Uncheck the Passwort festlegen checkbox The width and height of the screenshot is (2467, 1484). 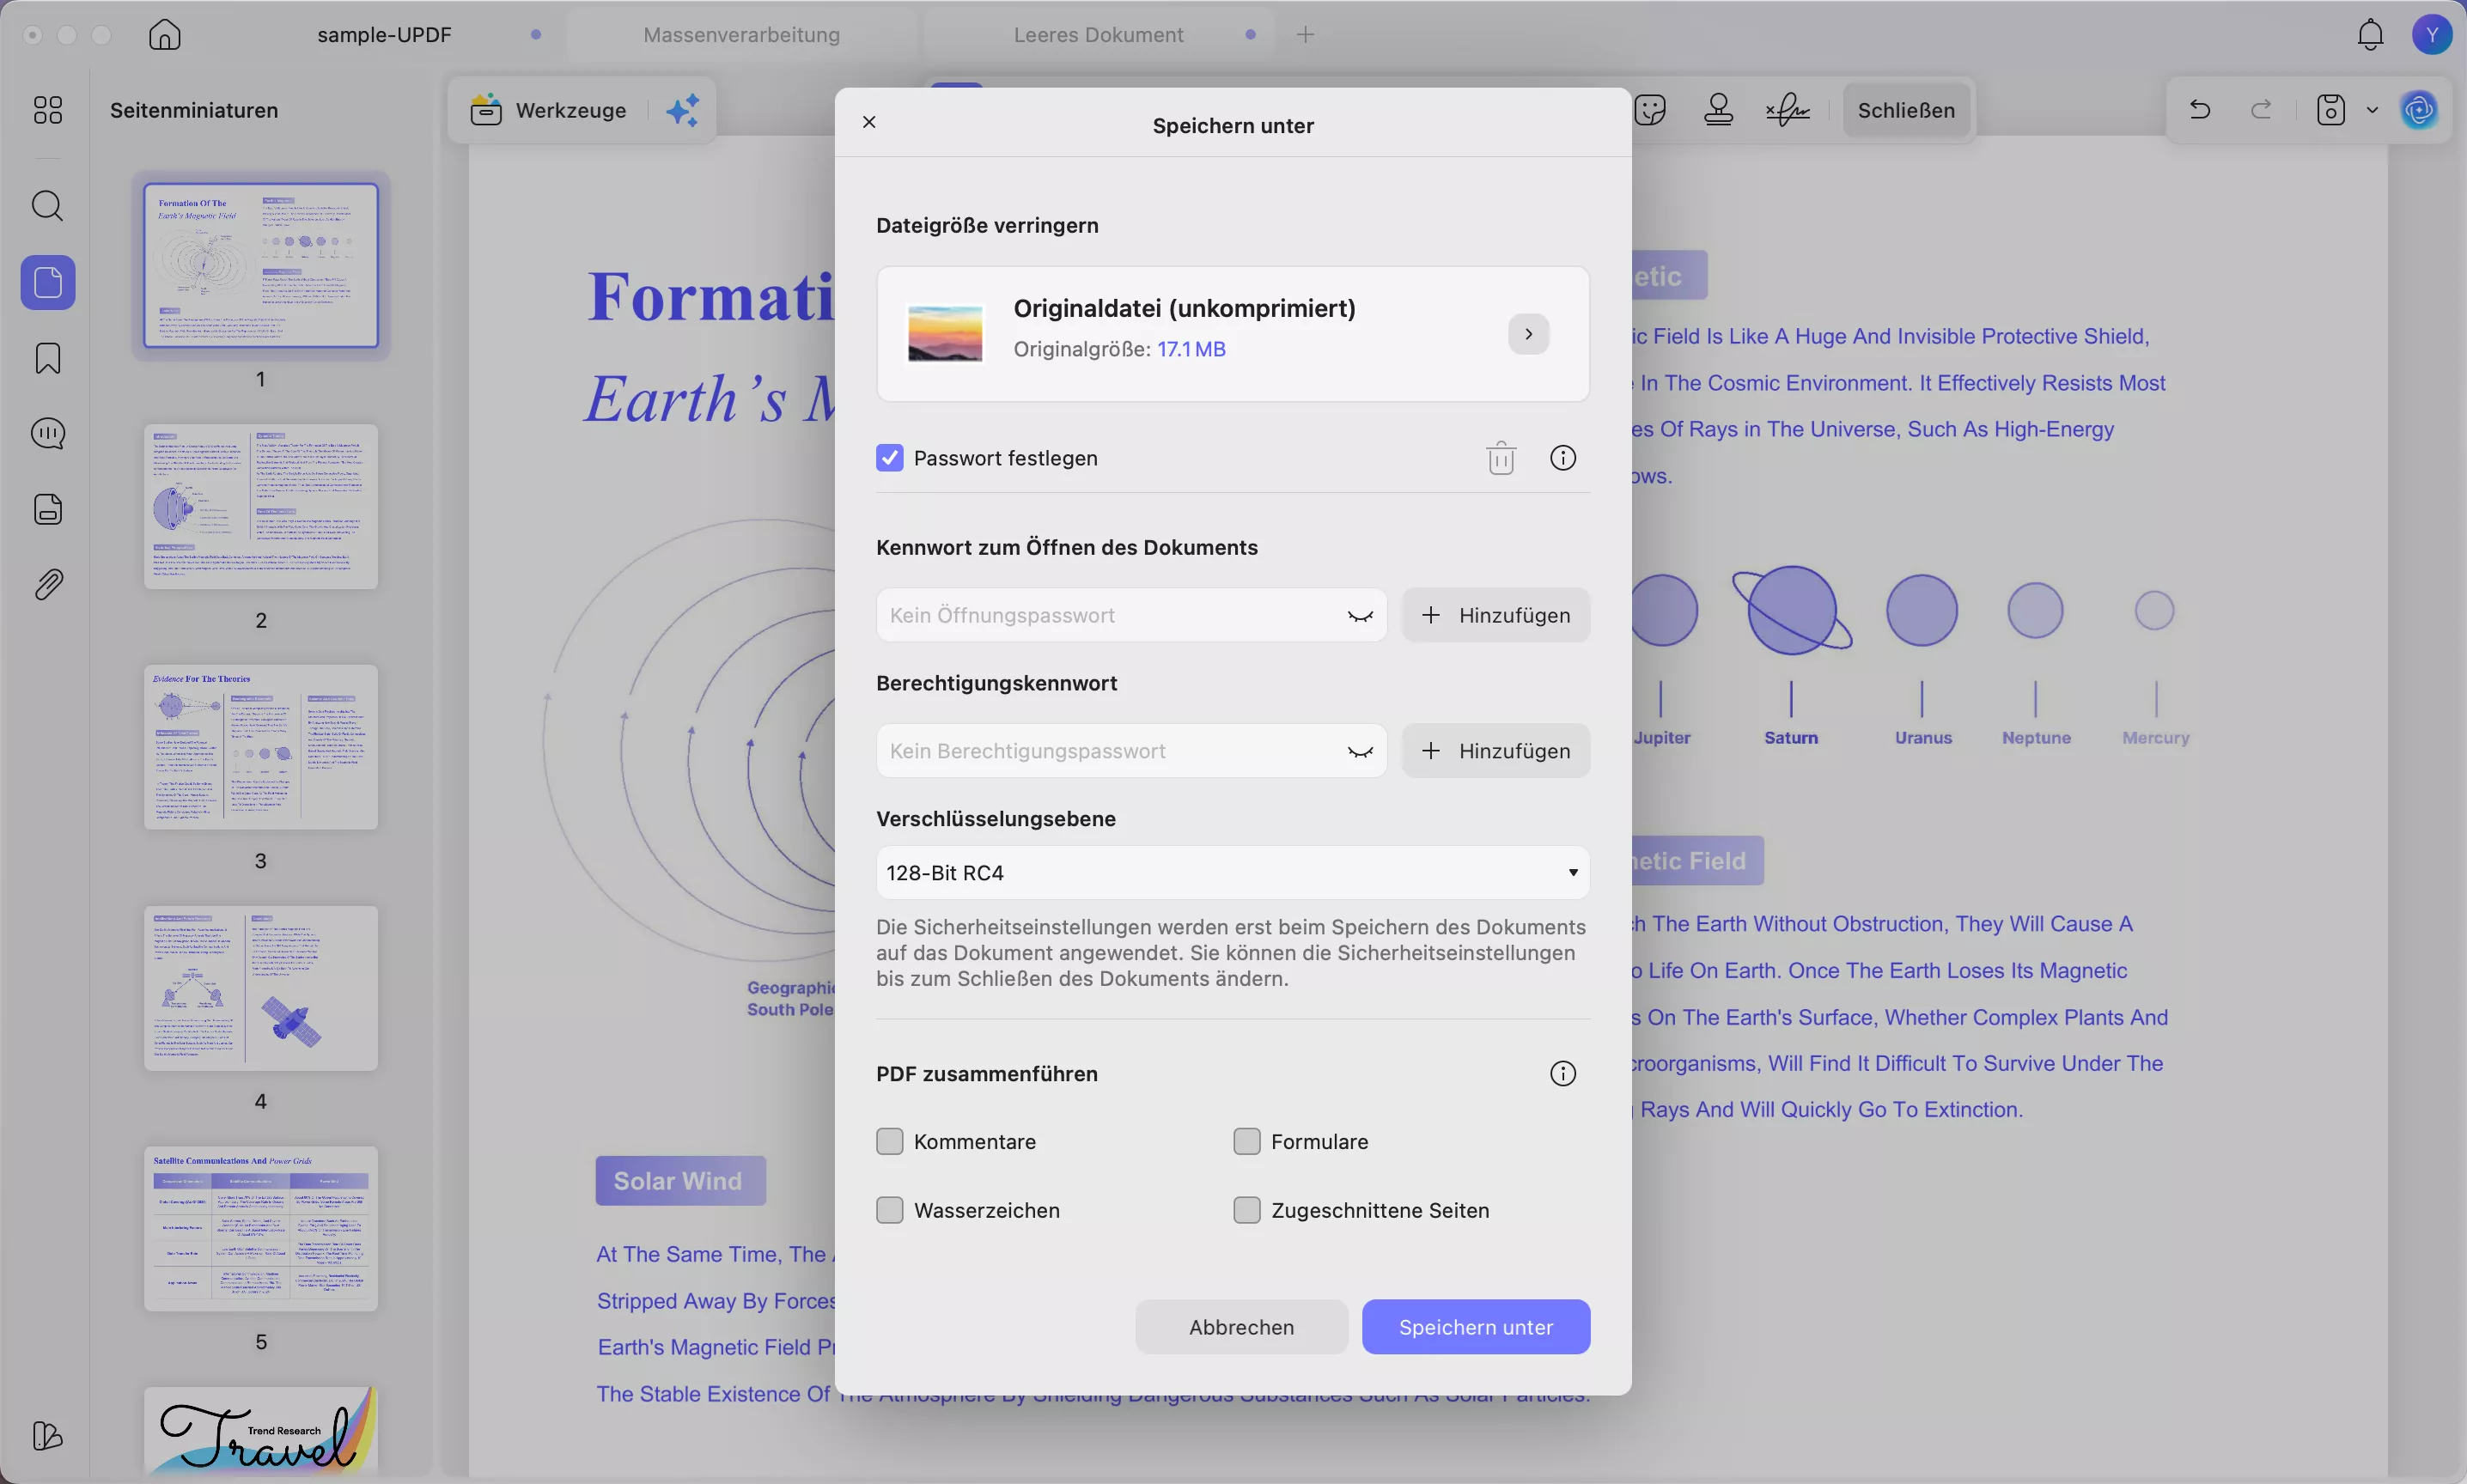click(889, 458)
